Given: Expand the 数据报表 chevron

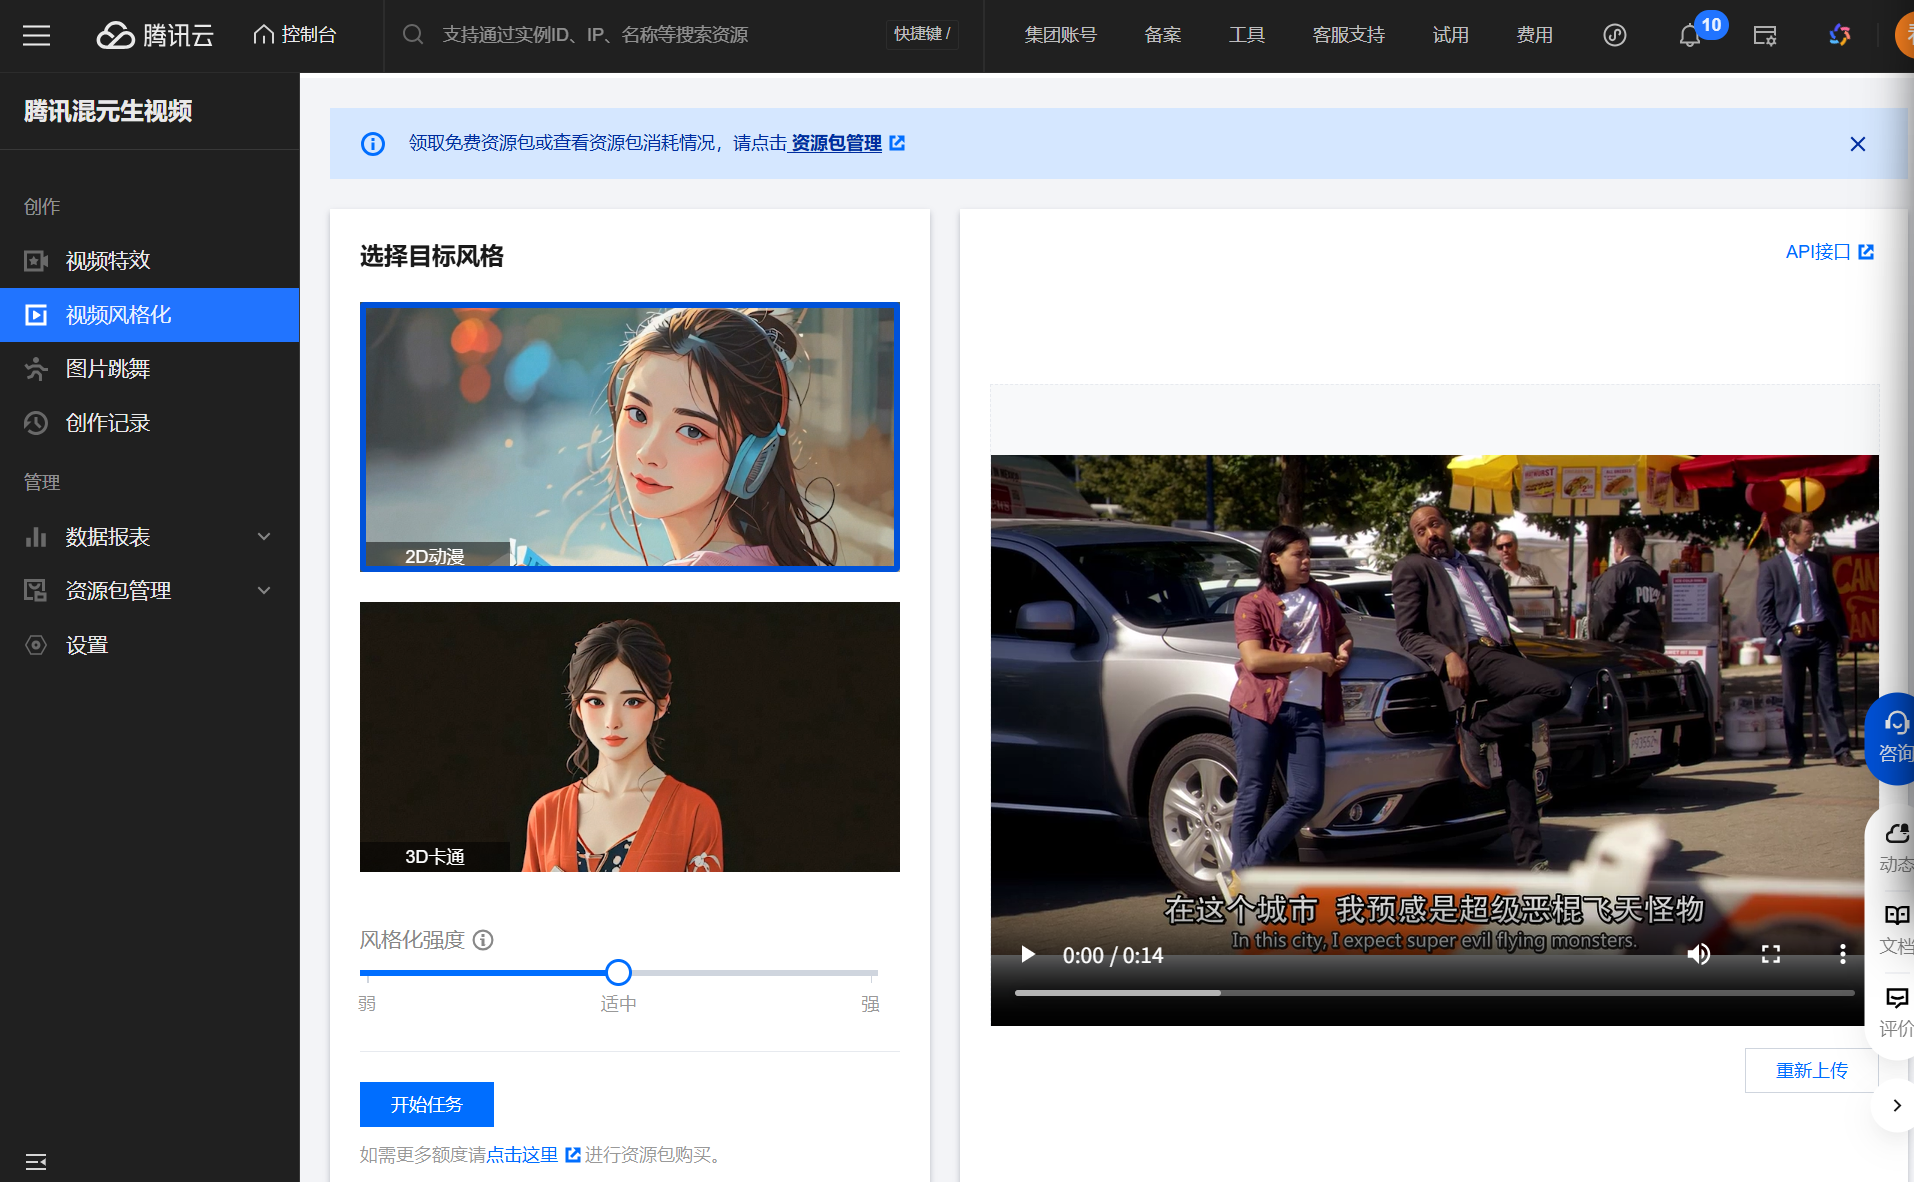Looking at the screenshot, I should [x=264, y=537].
